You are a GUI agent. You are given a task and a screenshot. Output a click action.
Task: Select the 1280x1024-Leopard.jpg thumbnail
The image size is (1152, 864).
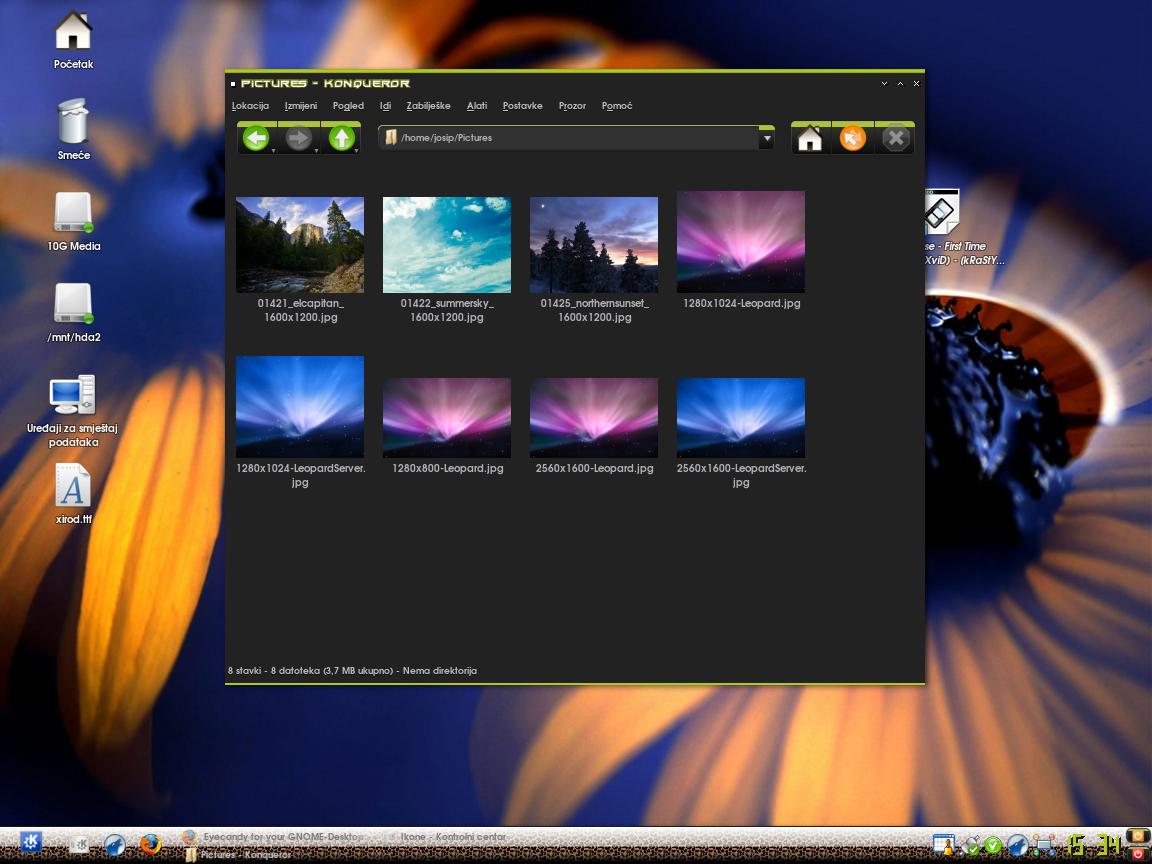pos(741,242)
